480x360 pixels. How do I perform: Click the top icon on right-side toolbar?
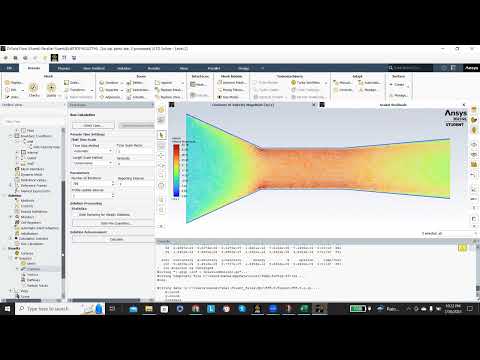click(x=474, y=110)
